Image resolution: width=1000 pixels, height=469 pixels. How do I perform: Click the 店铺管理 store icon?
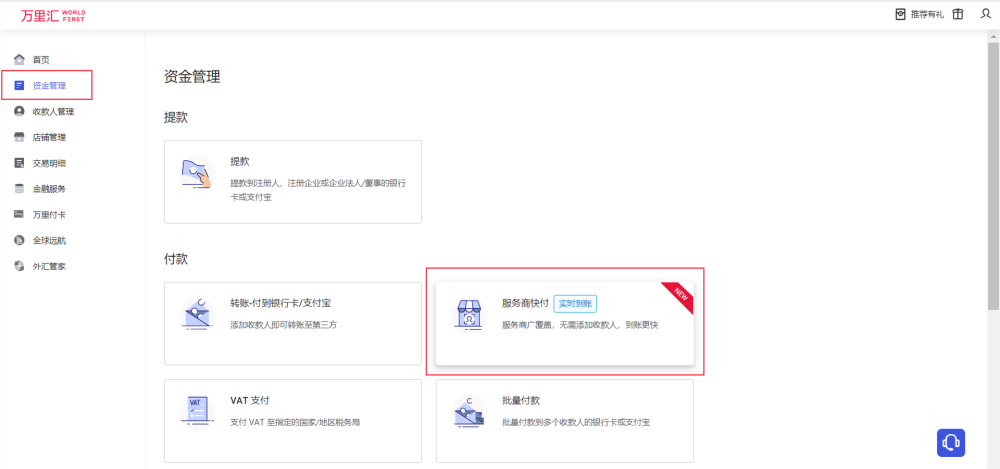(x=19, y=138)
